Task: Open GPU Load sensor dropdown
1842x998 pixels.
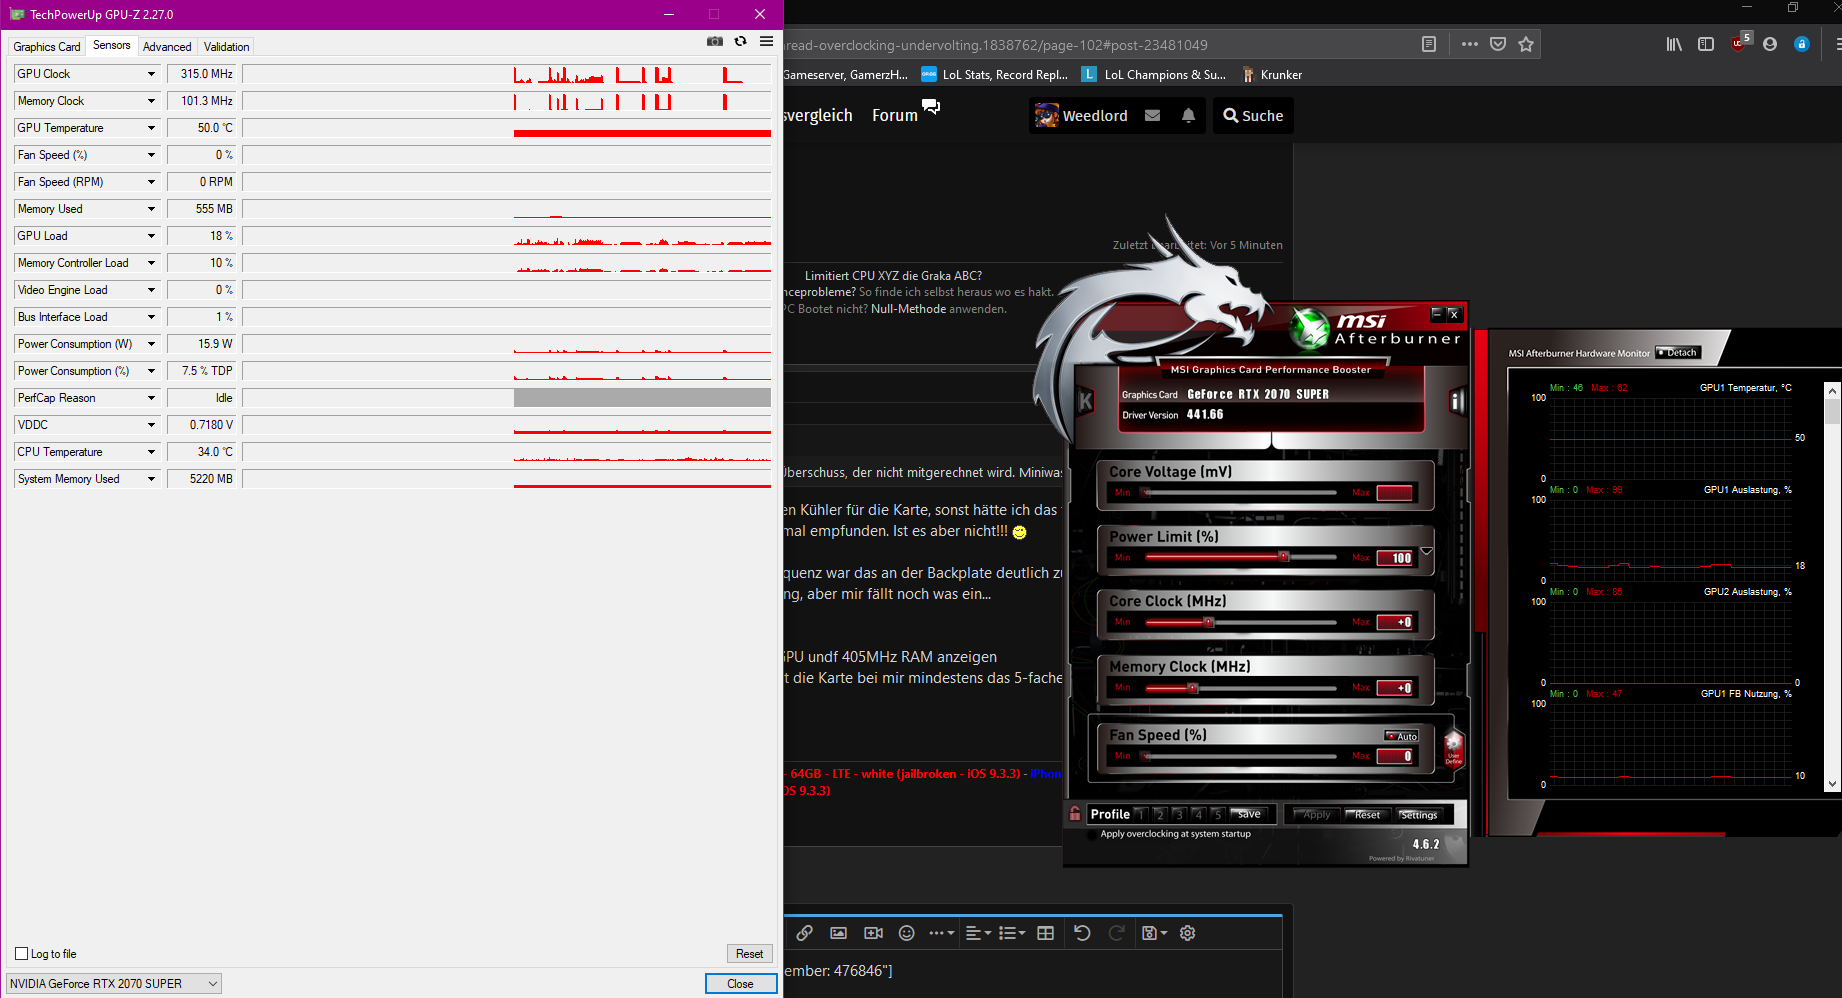Action: pyautogui.click(x=152, y=236)
